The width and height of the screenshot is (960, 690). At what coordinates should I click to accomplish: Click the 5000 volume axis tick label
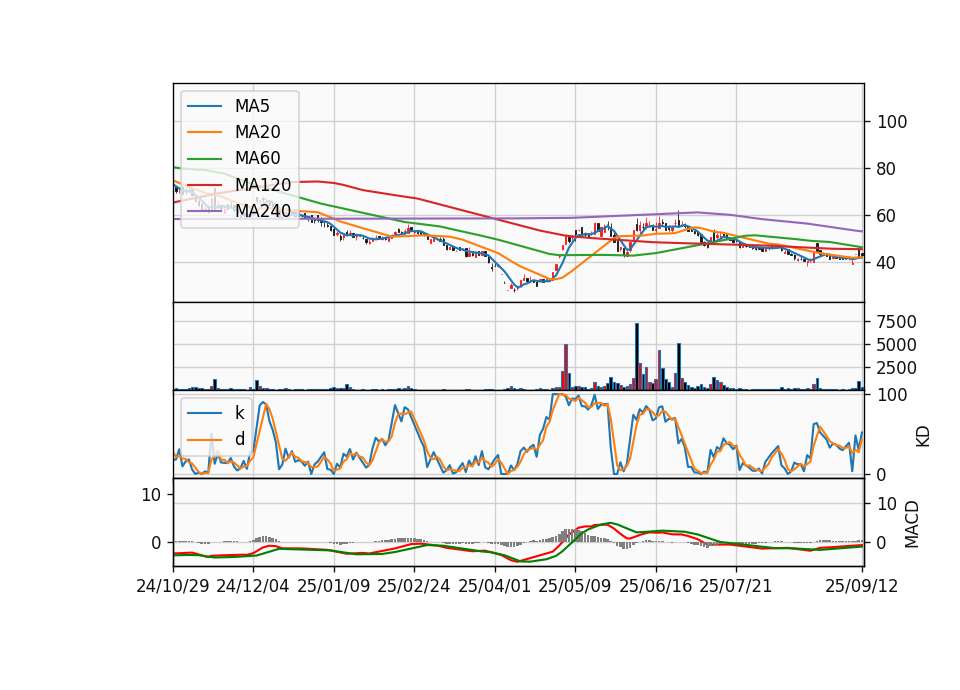coord(896,345)
